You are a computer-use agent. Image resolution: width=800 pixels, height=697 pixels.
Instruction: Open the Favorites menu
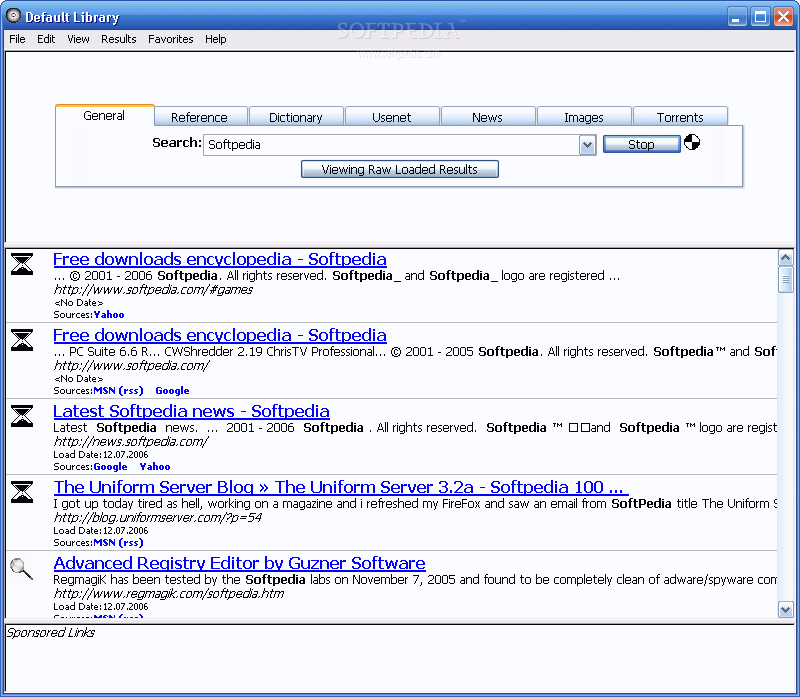click(170, 39)
